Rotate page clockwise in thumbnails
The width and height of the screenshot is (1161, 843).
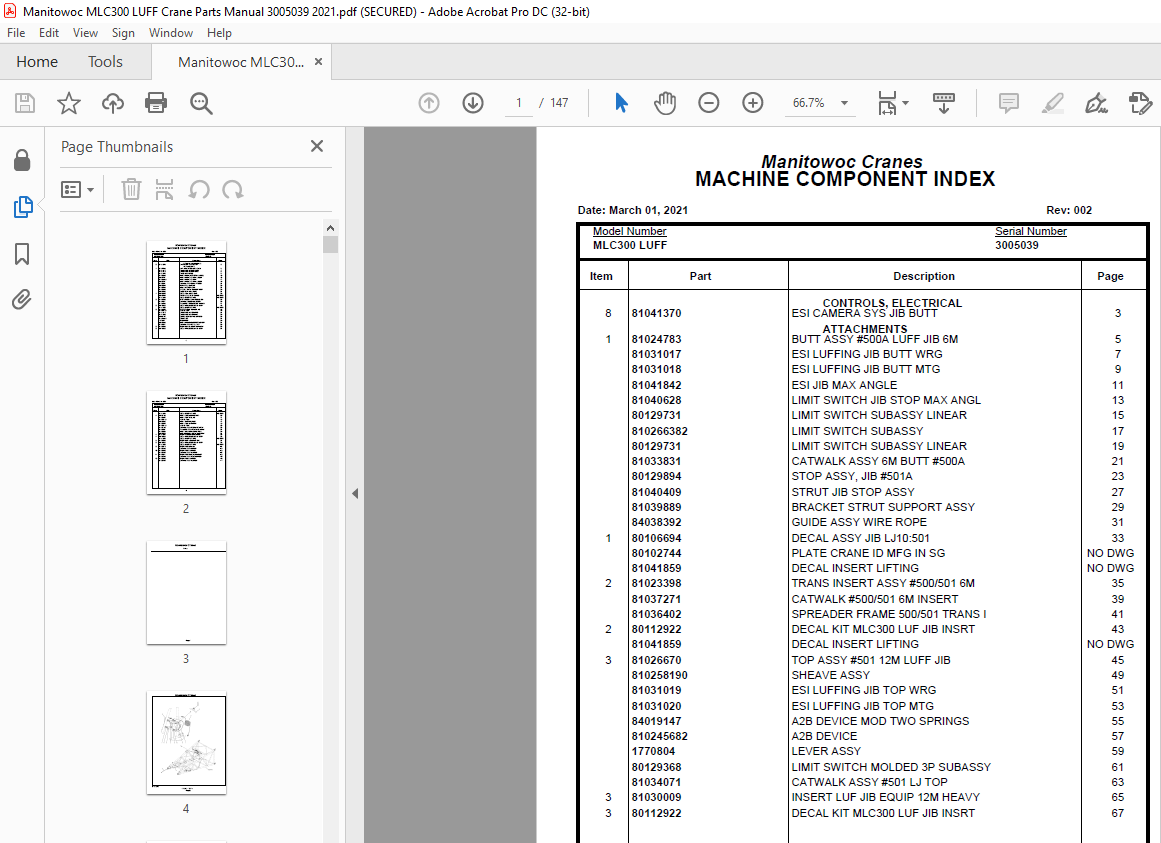pos(232,189)
